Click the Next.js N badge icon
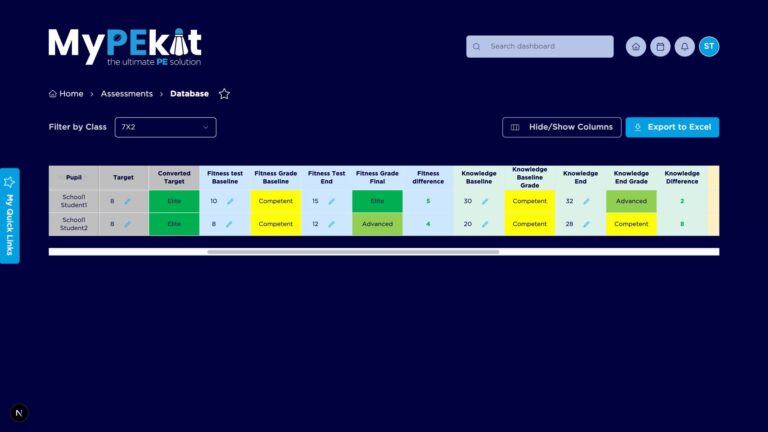This screenshot has width=768, height=432. (19, 413)
